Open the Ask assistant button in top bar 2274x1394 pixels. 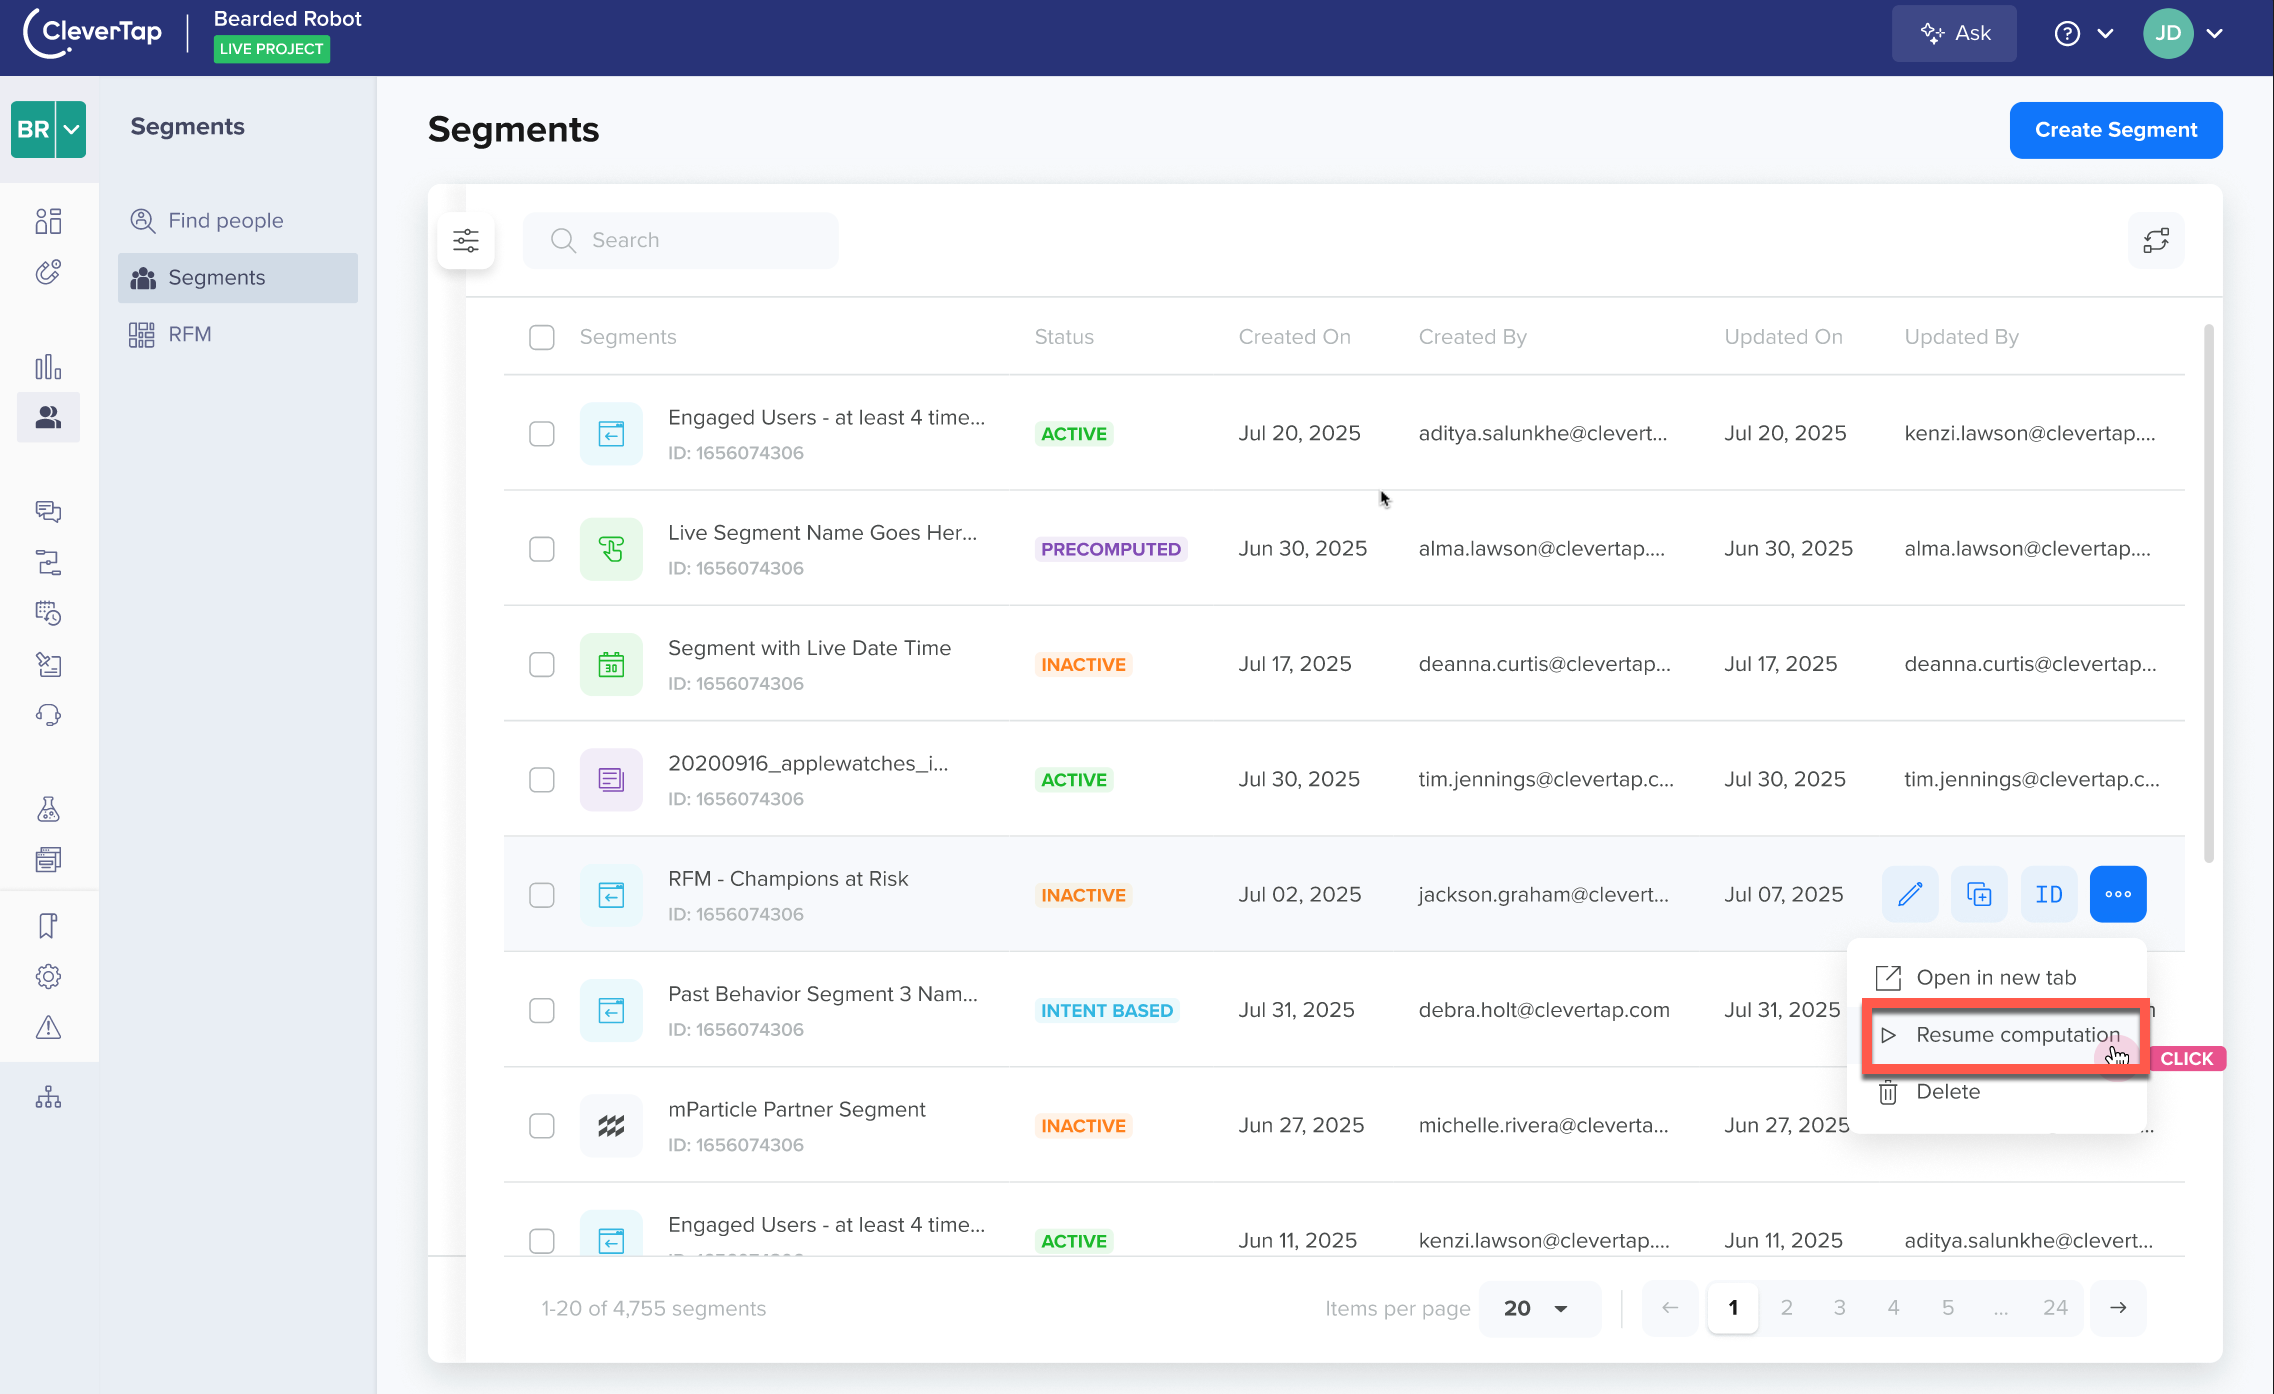pyautogui.click(x=1952, y=33)
